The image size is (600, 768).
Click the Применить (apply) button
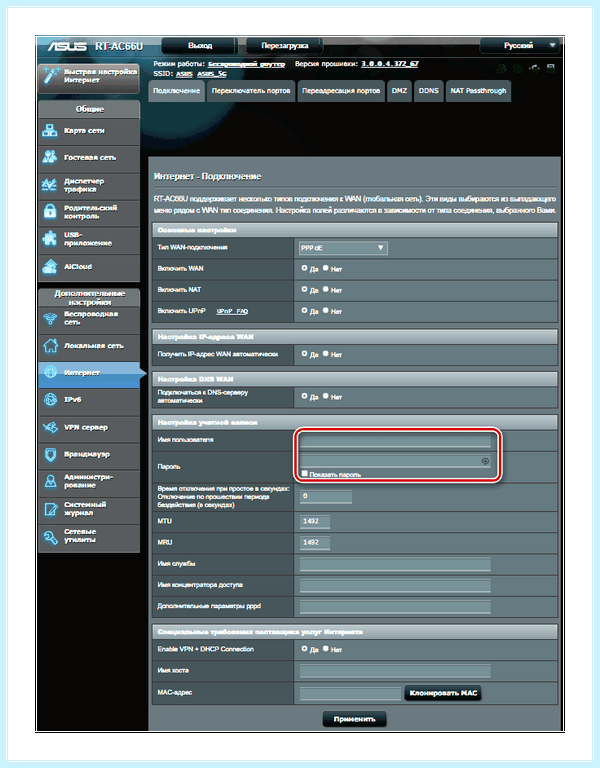pos(354,719)
